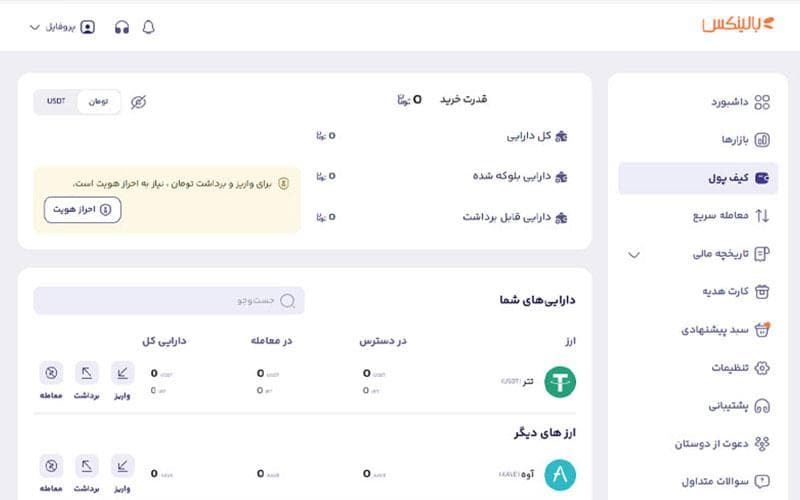Click the Balex logo in header
Screen dimensions: 800x500
[737, 24]
